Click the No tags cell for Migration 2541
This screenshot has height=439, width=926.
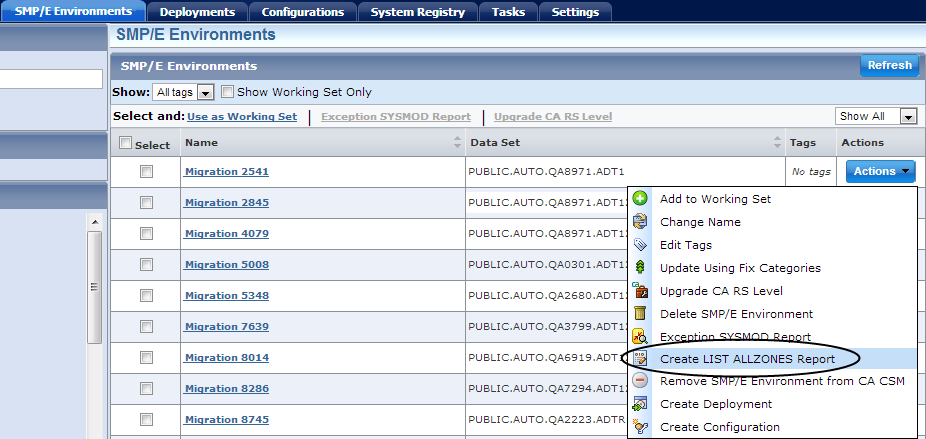[x=811, y=172]
